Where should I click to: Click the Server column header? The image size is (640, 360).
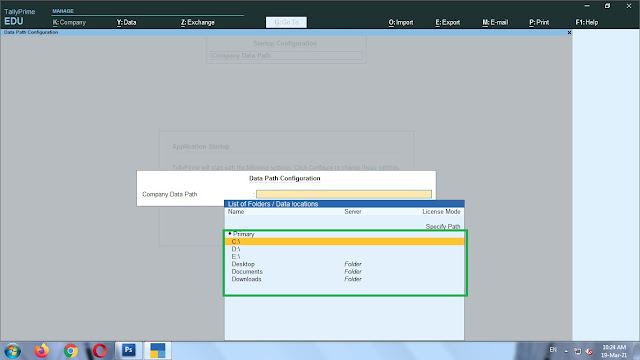[353, 212]
